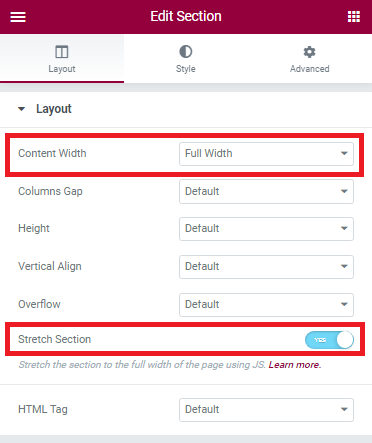
Task: Switch to the Style tab label
Action: (186, 69)
